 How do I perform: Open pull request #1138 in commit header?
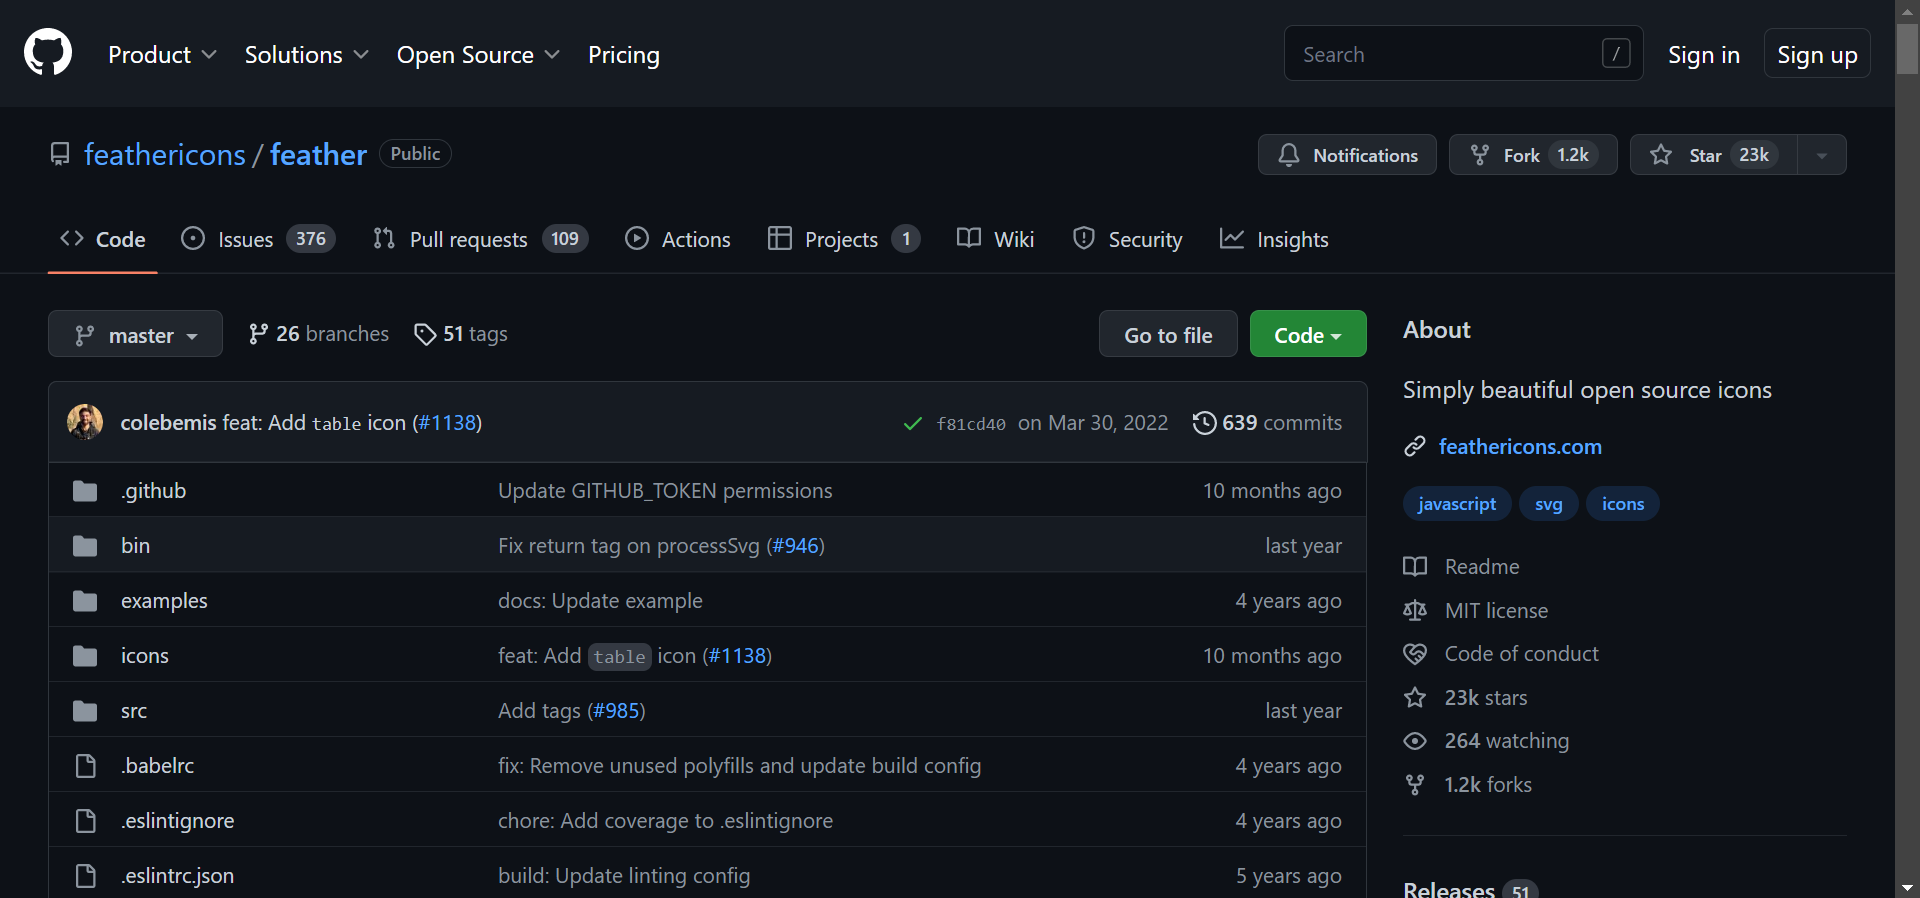tap(447, 423)
